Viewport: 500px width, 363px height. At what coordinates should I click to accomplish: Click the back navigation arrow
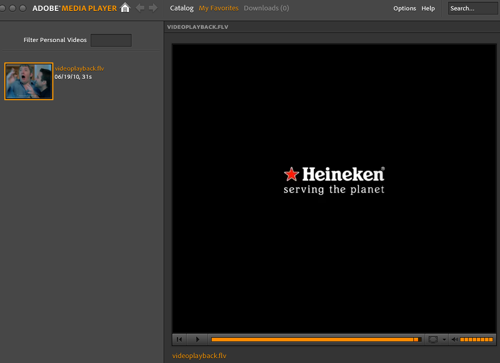[x=140, y=8]
